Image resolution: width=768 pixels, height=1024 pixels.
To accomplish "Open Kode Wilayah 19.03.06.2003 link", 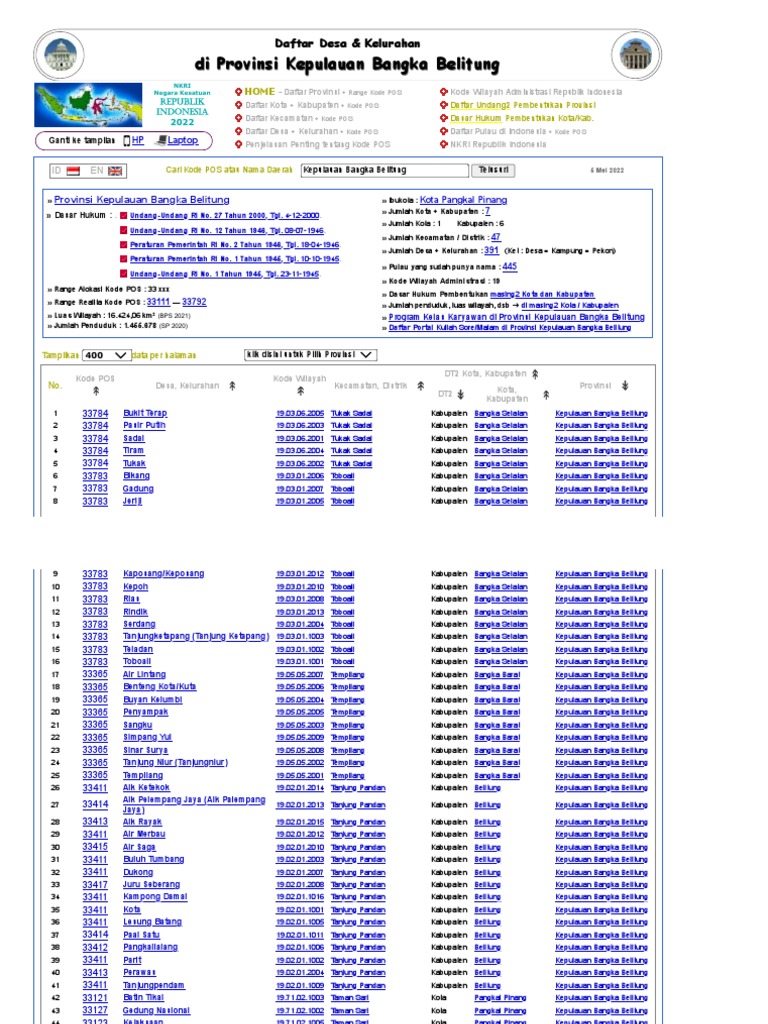I will point(300,426).
